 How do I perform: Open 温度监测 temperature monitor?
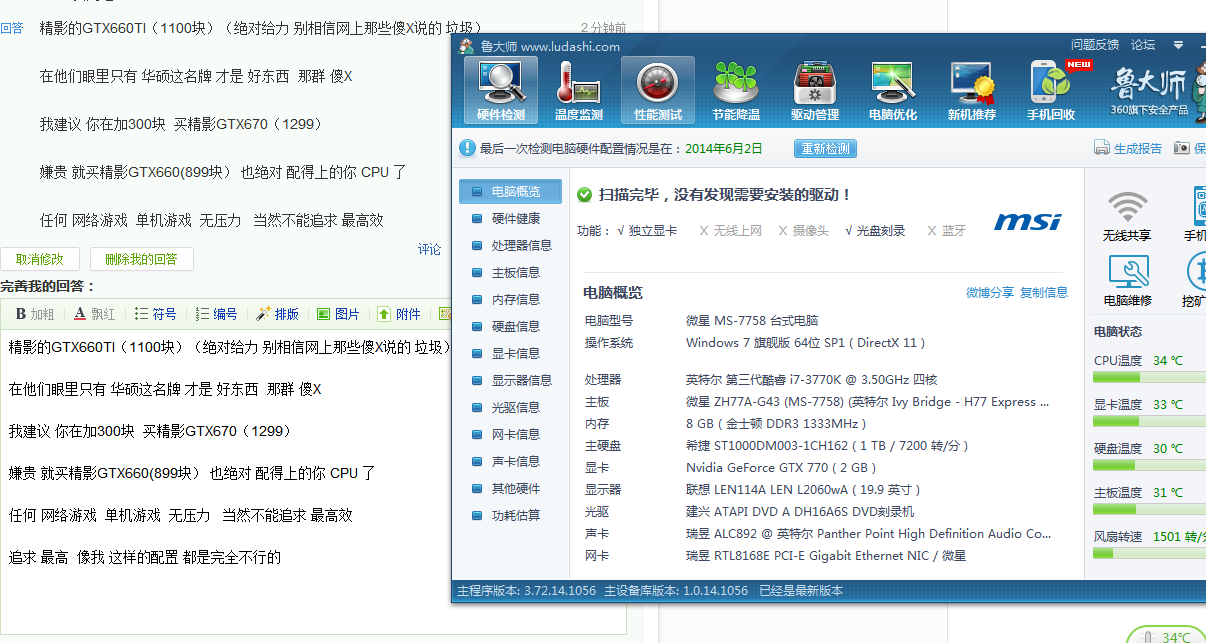578,91
